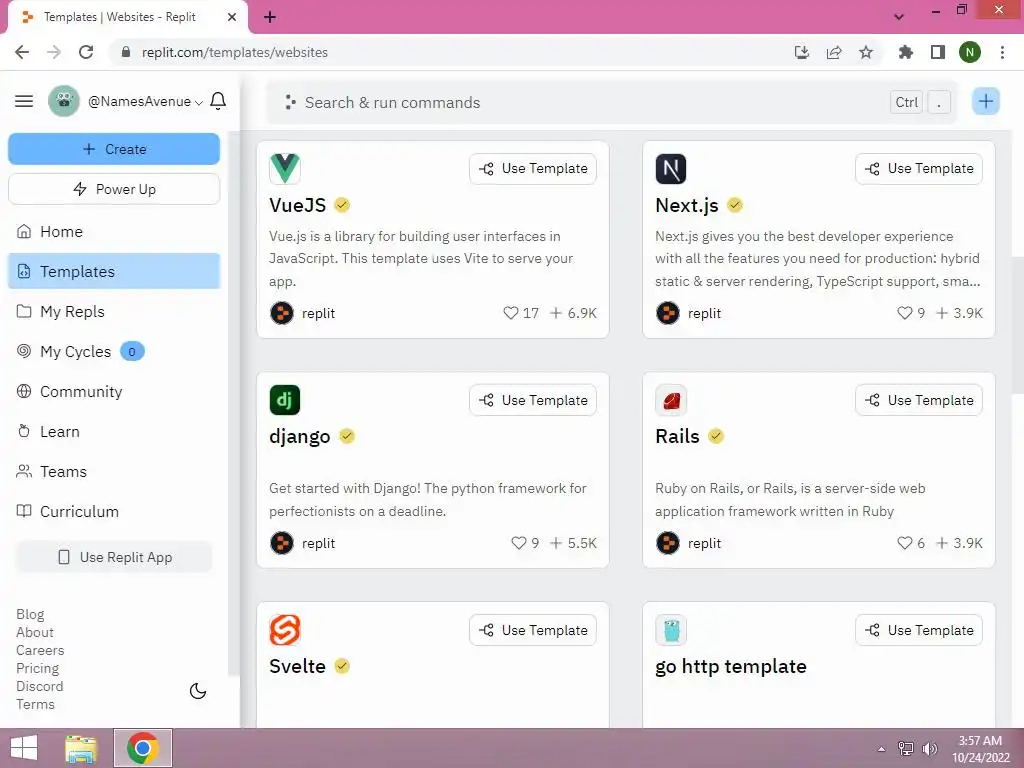The width and height of the screenshot is (1024, 768).
Task: Click the taskbar volume icon
Action: point(929,749)
